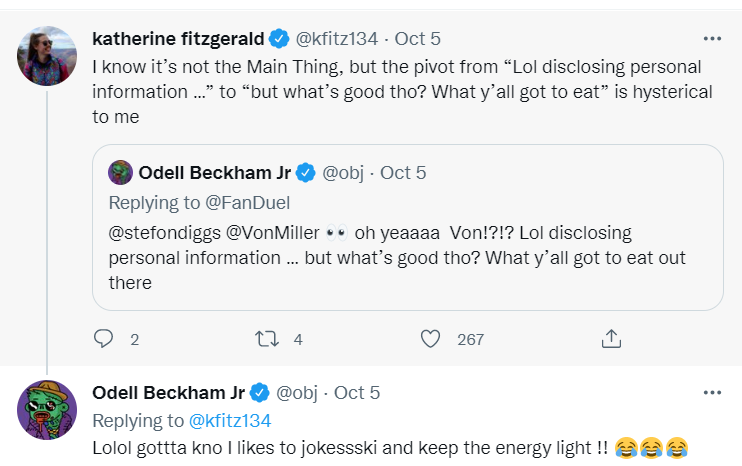Open the more options menu on Katherine's tweet

[712, 39]
